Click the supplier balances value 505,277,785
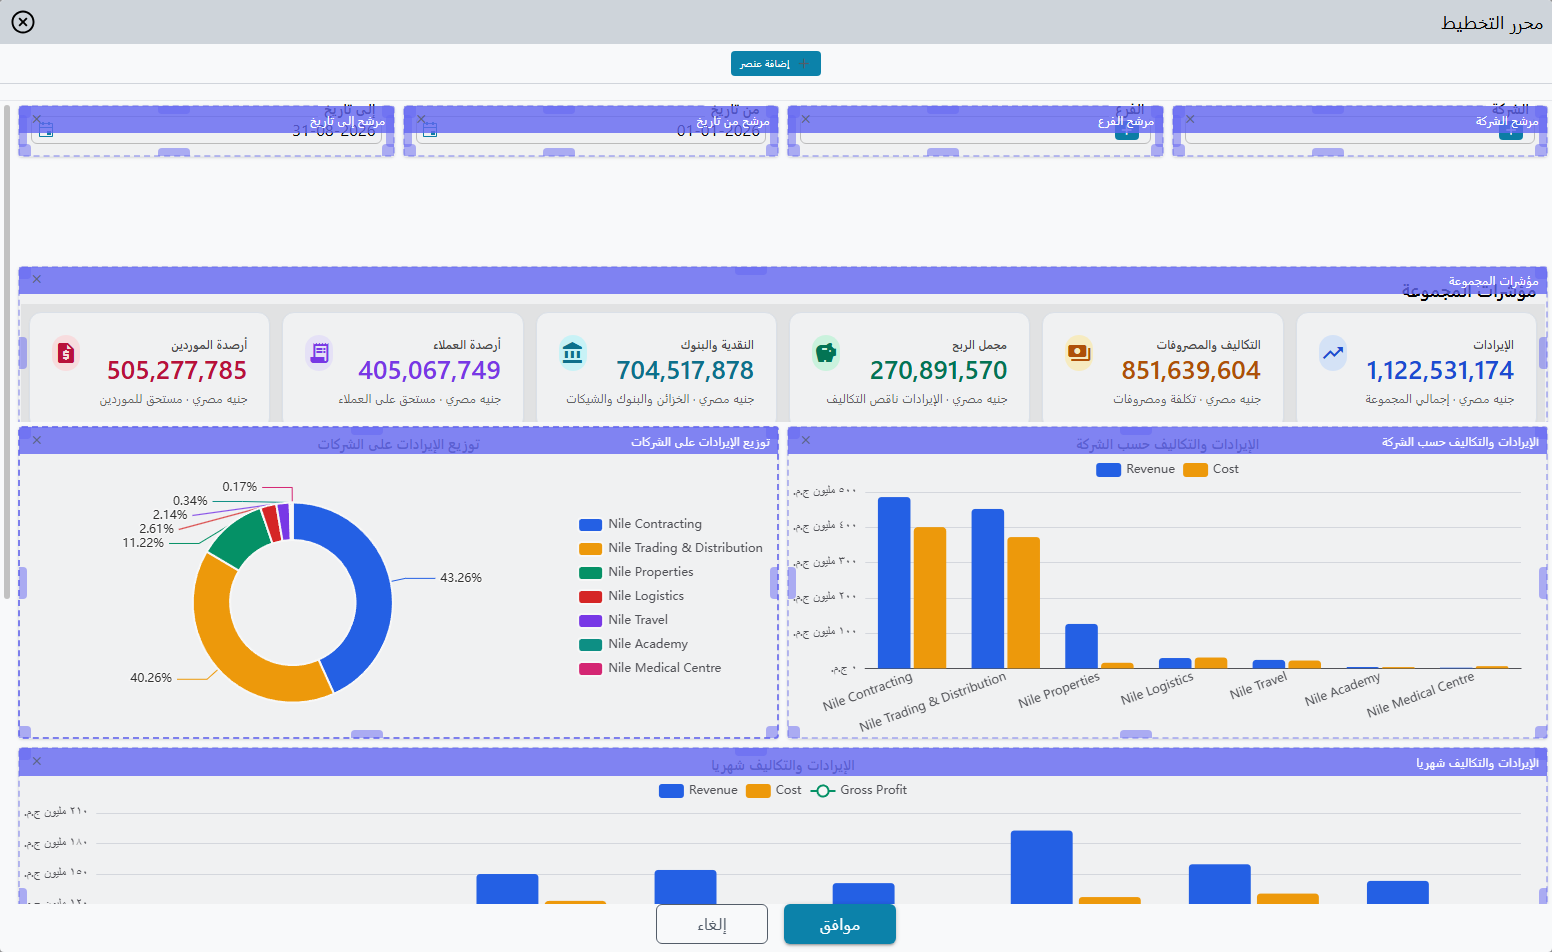1552x952 pixels. [177, 371]
